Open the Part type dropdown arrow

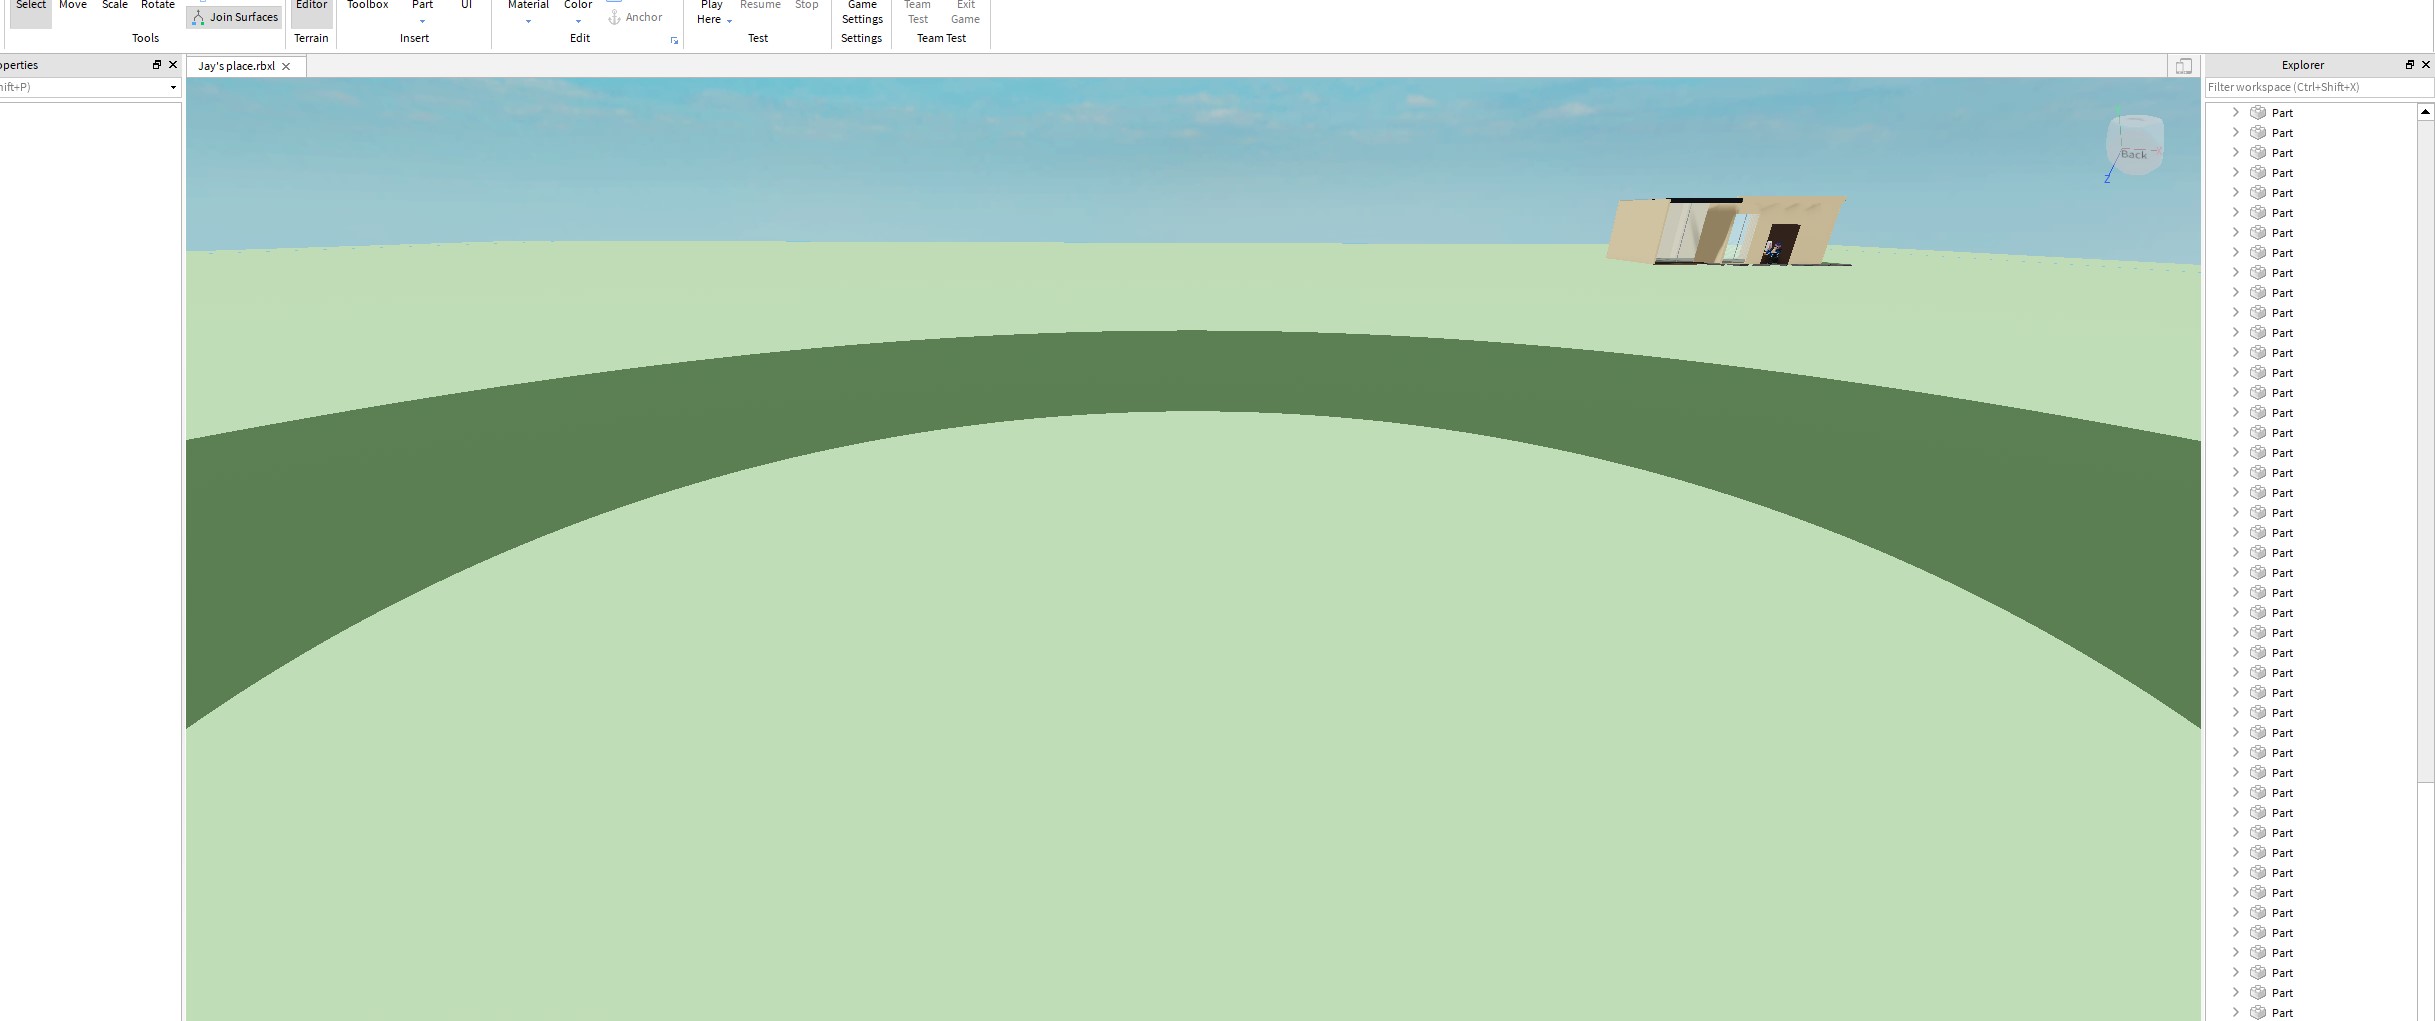pos(422,21)
